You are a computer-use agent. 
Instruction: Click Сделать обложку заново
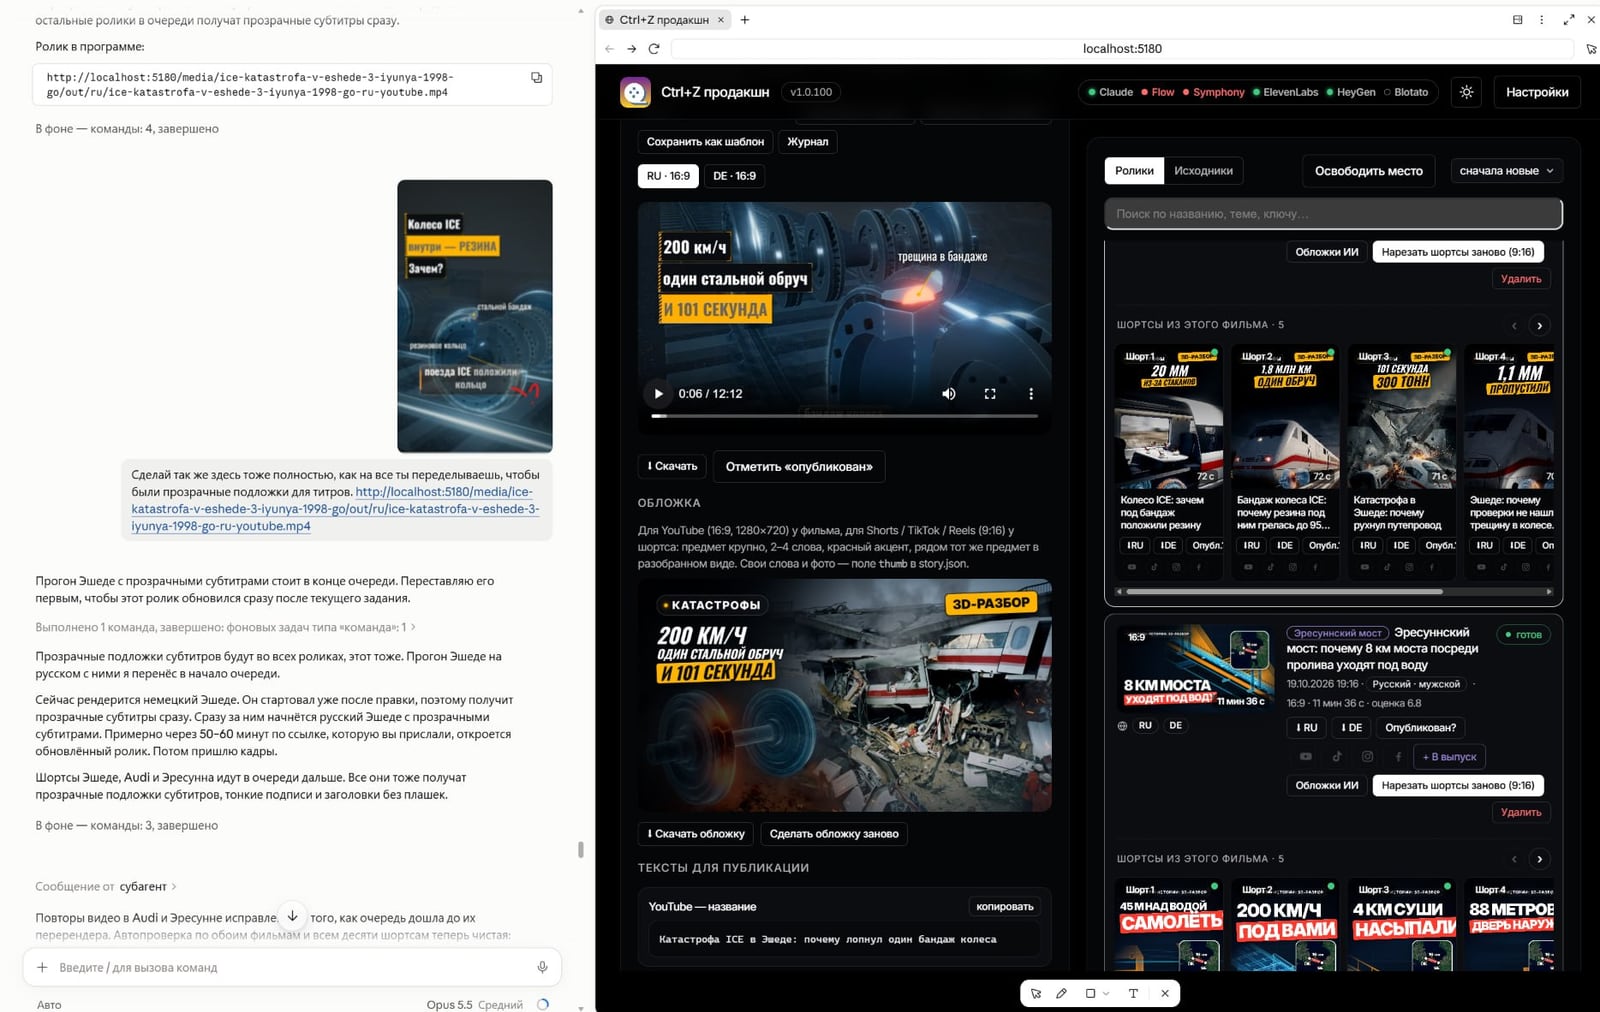pos(834,834)
